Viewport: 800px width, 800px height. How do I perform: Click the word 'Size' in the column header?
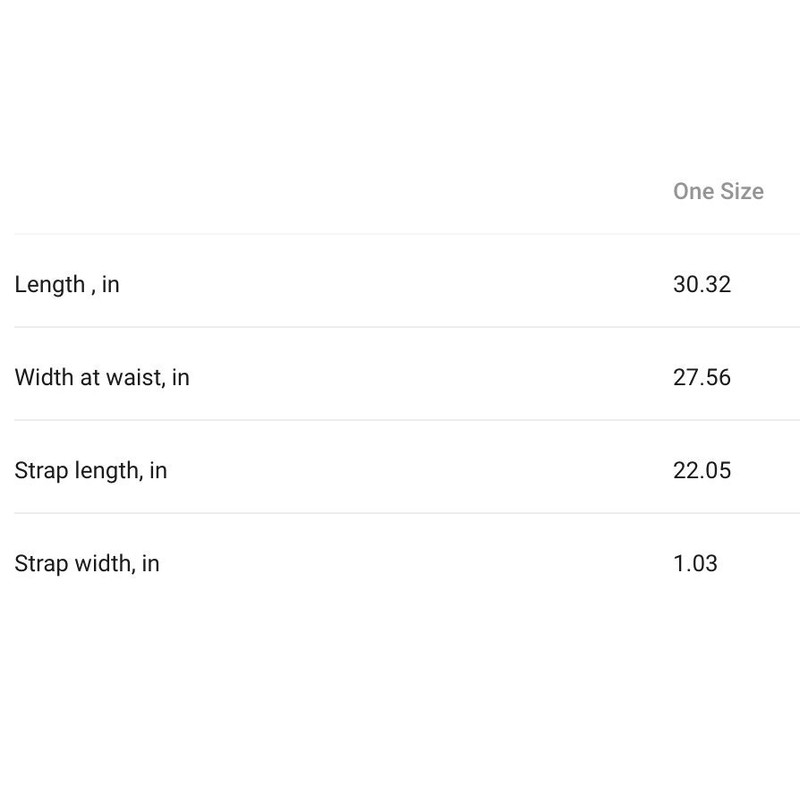(742, 191)
